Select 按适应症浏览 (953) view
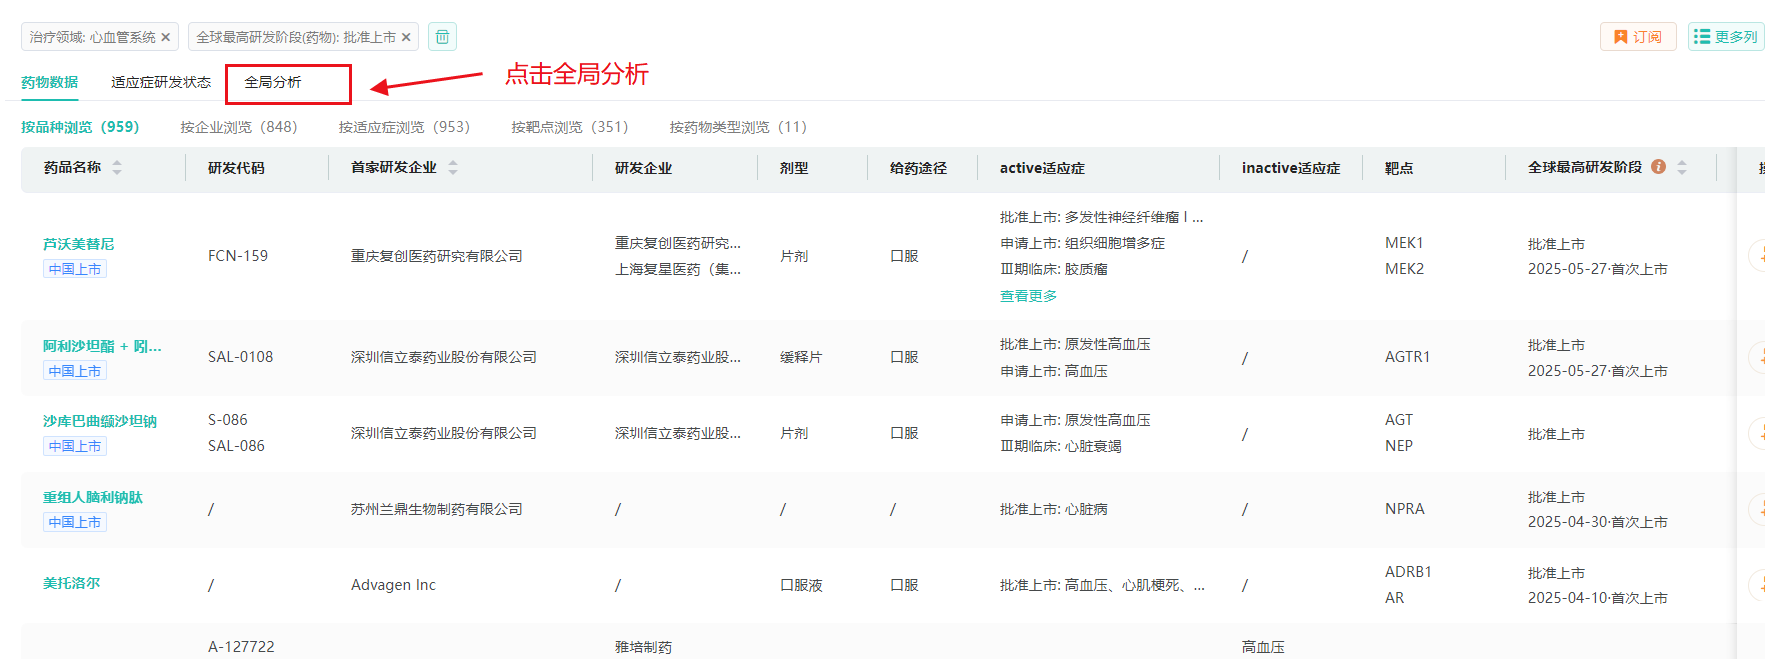Viewport: 1765px width, 659px height. click(x=404, y=127)
